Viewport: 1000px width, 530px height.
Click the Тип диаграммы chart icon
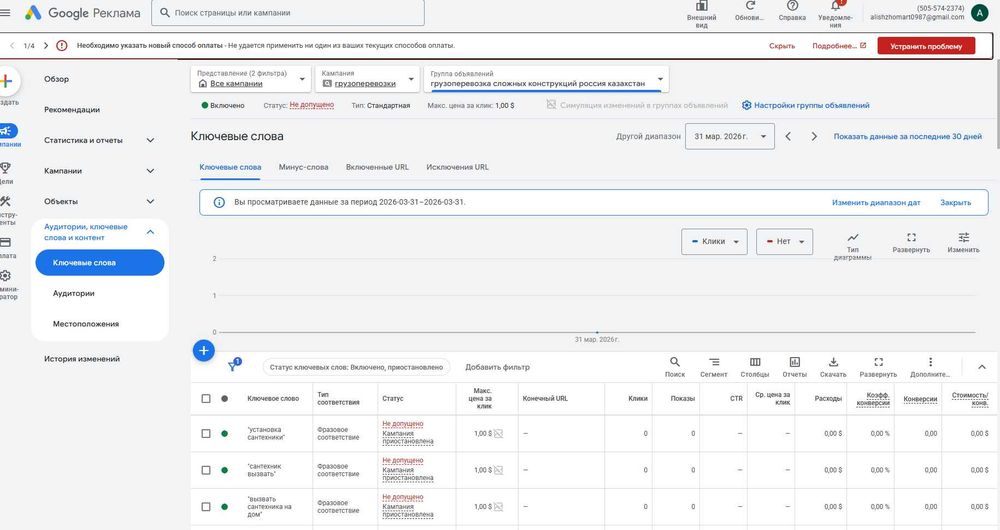[x=853, y=237]
